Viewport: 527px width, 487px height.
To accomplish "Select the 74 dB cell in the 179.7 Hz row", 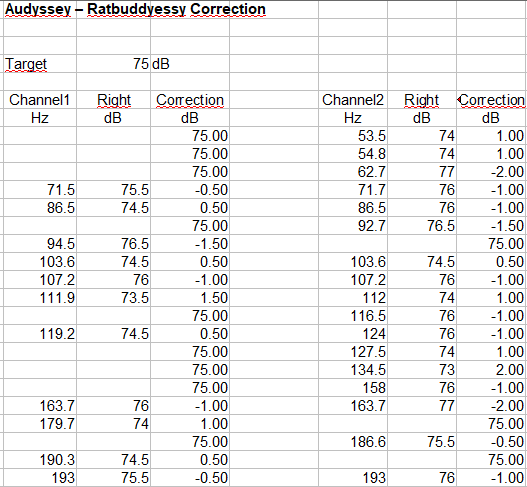I will click(114, 424).
